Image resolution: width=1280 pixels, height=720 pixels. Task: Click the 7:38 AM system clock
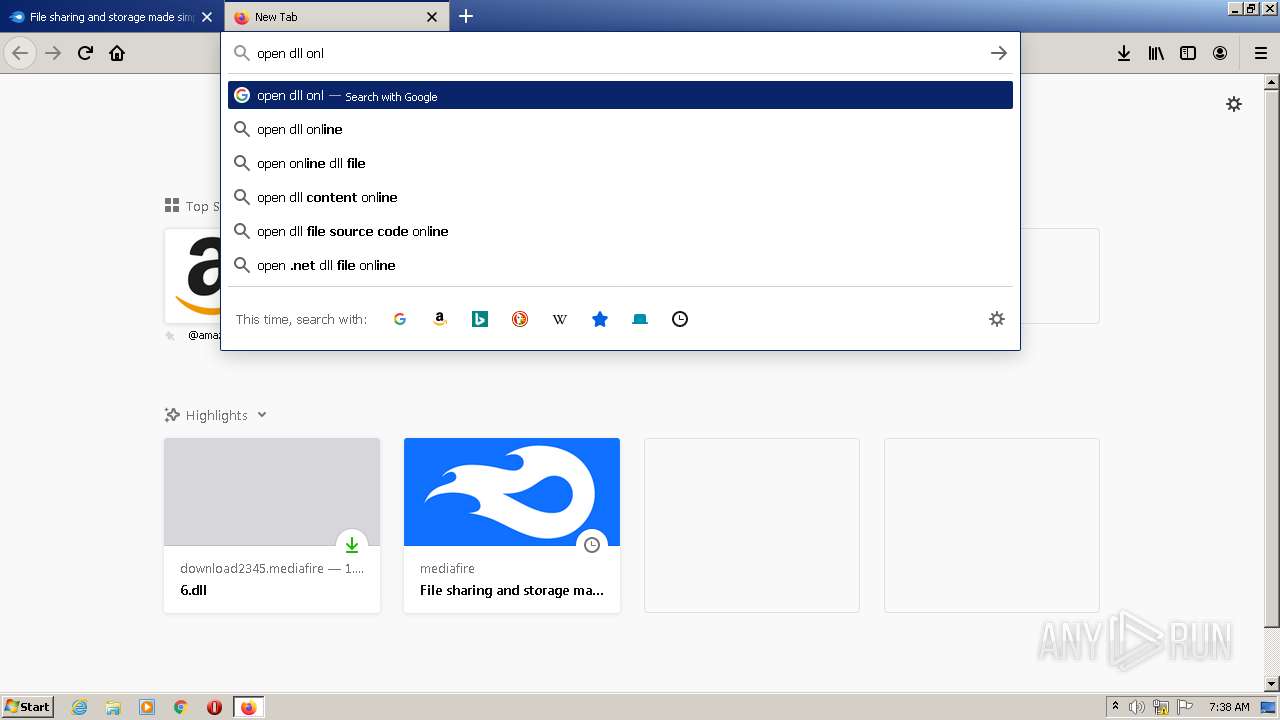[1229, 707]
